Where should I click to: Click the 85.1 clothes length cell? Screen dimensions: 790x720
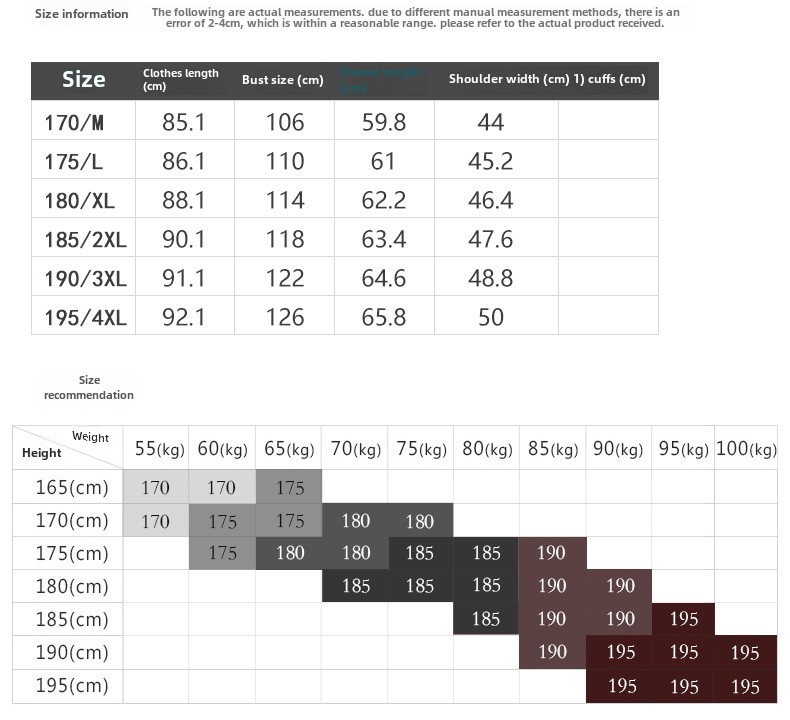[184, 122]
